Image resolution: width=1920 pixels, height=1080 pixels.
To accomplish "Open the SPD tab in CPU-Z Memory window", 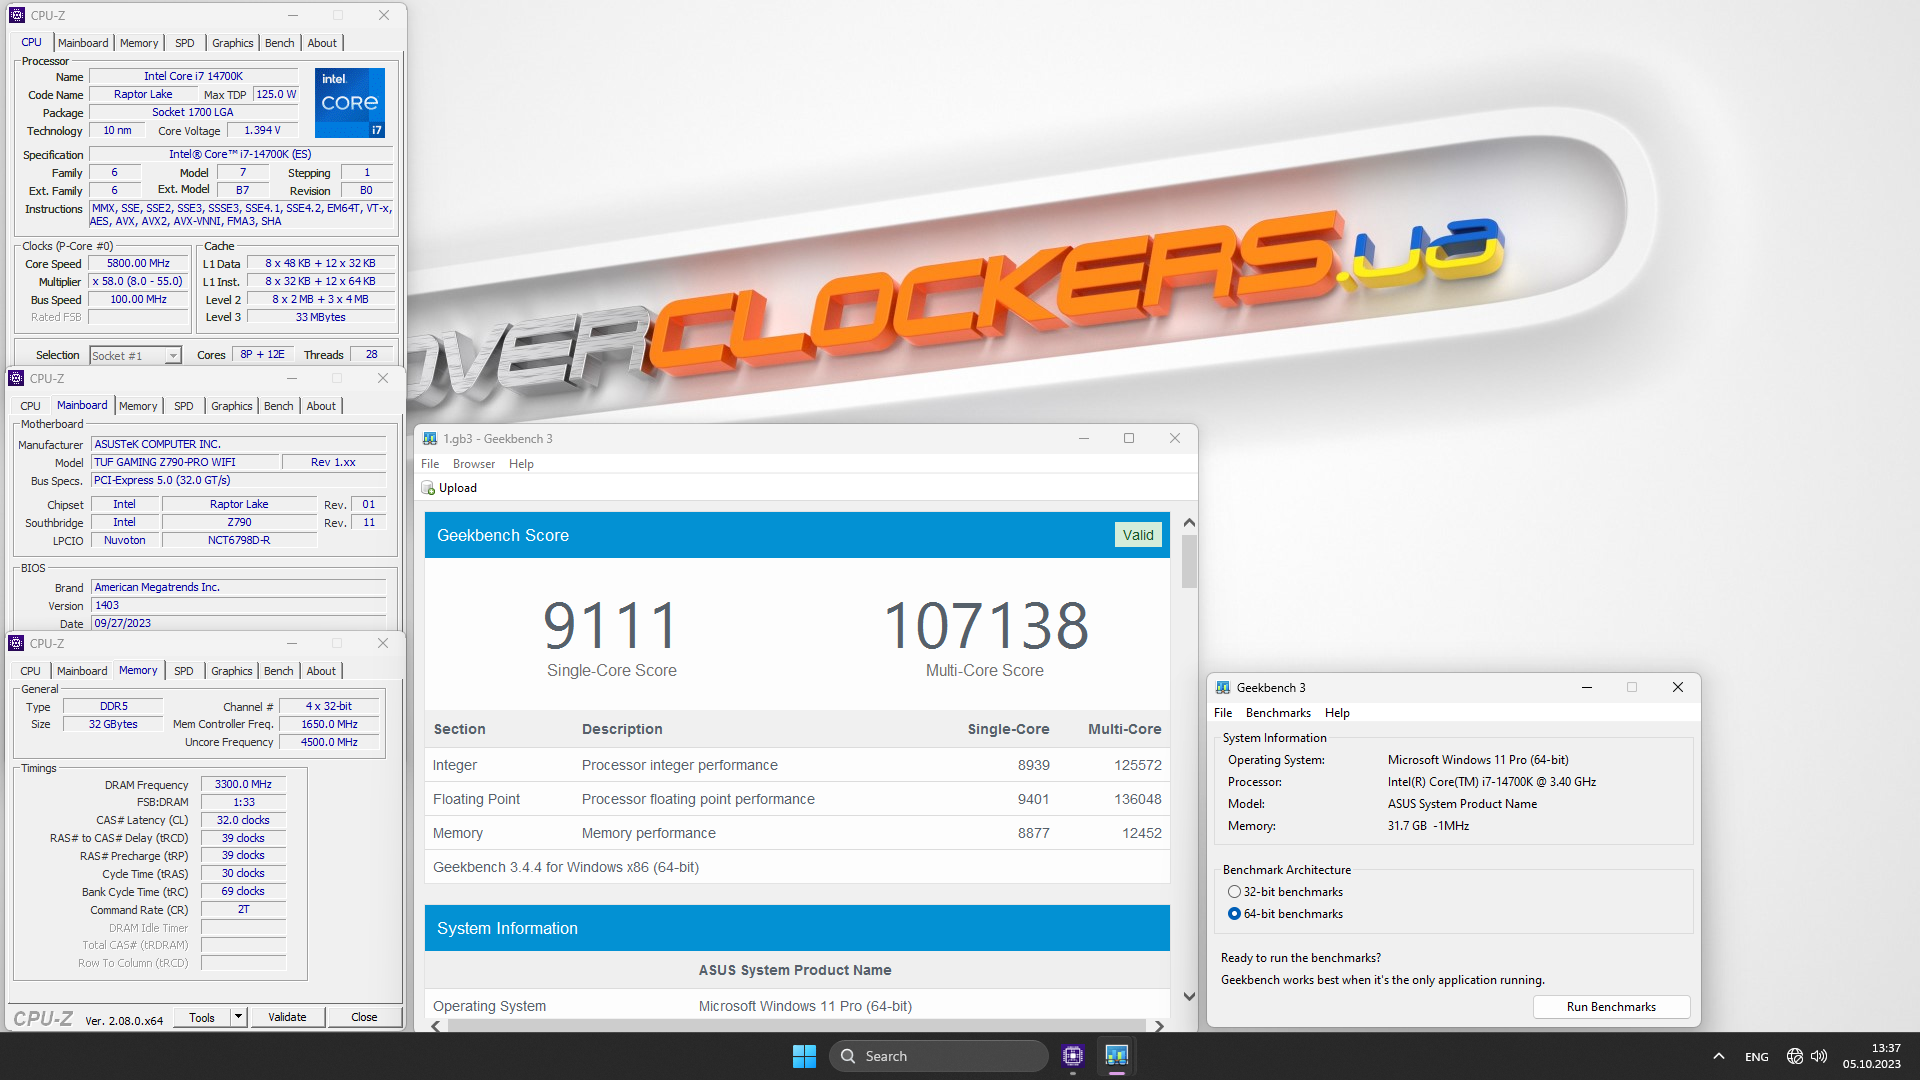I will pyautogui.click(x=184, y=671).
